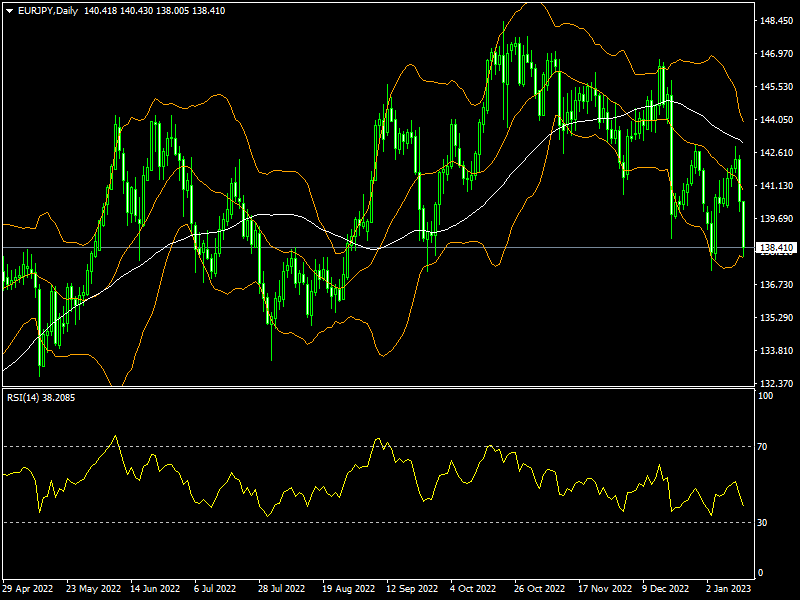Click the 145.530 price scale label
The width and height of the screenshot is (800, 600).
point(777,87)
